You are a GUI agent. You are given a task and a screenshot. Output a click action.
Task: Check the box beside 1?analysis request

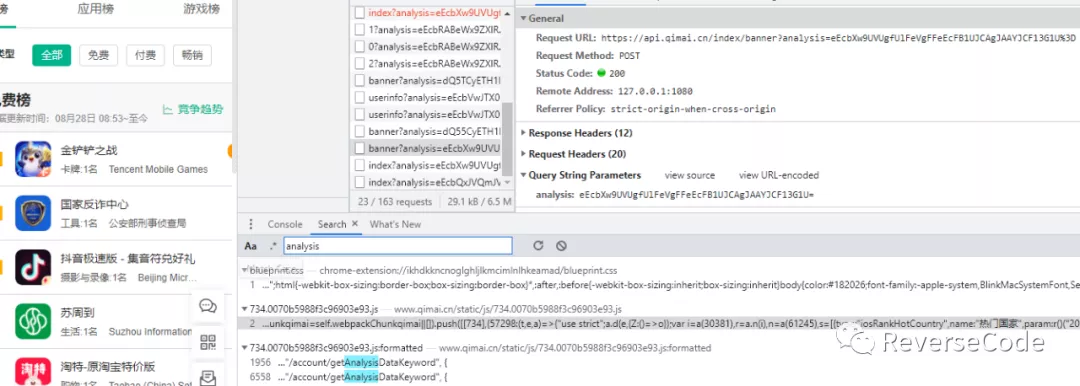pos(360,30)
